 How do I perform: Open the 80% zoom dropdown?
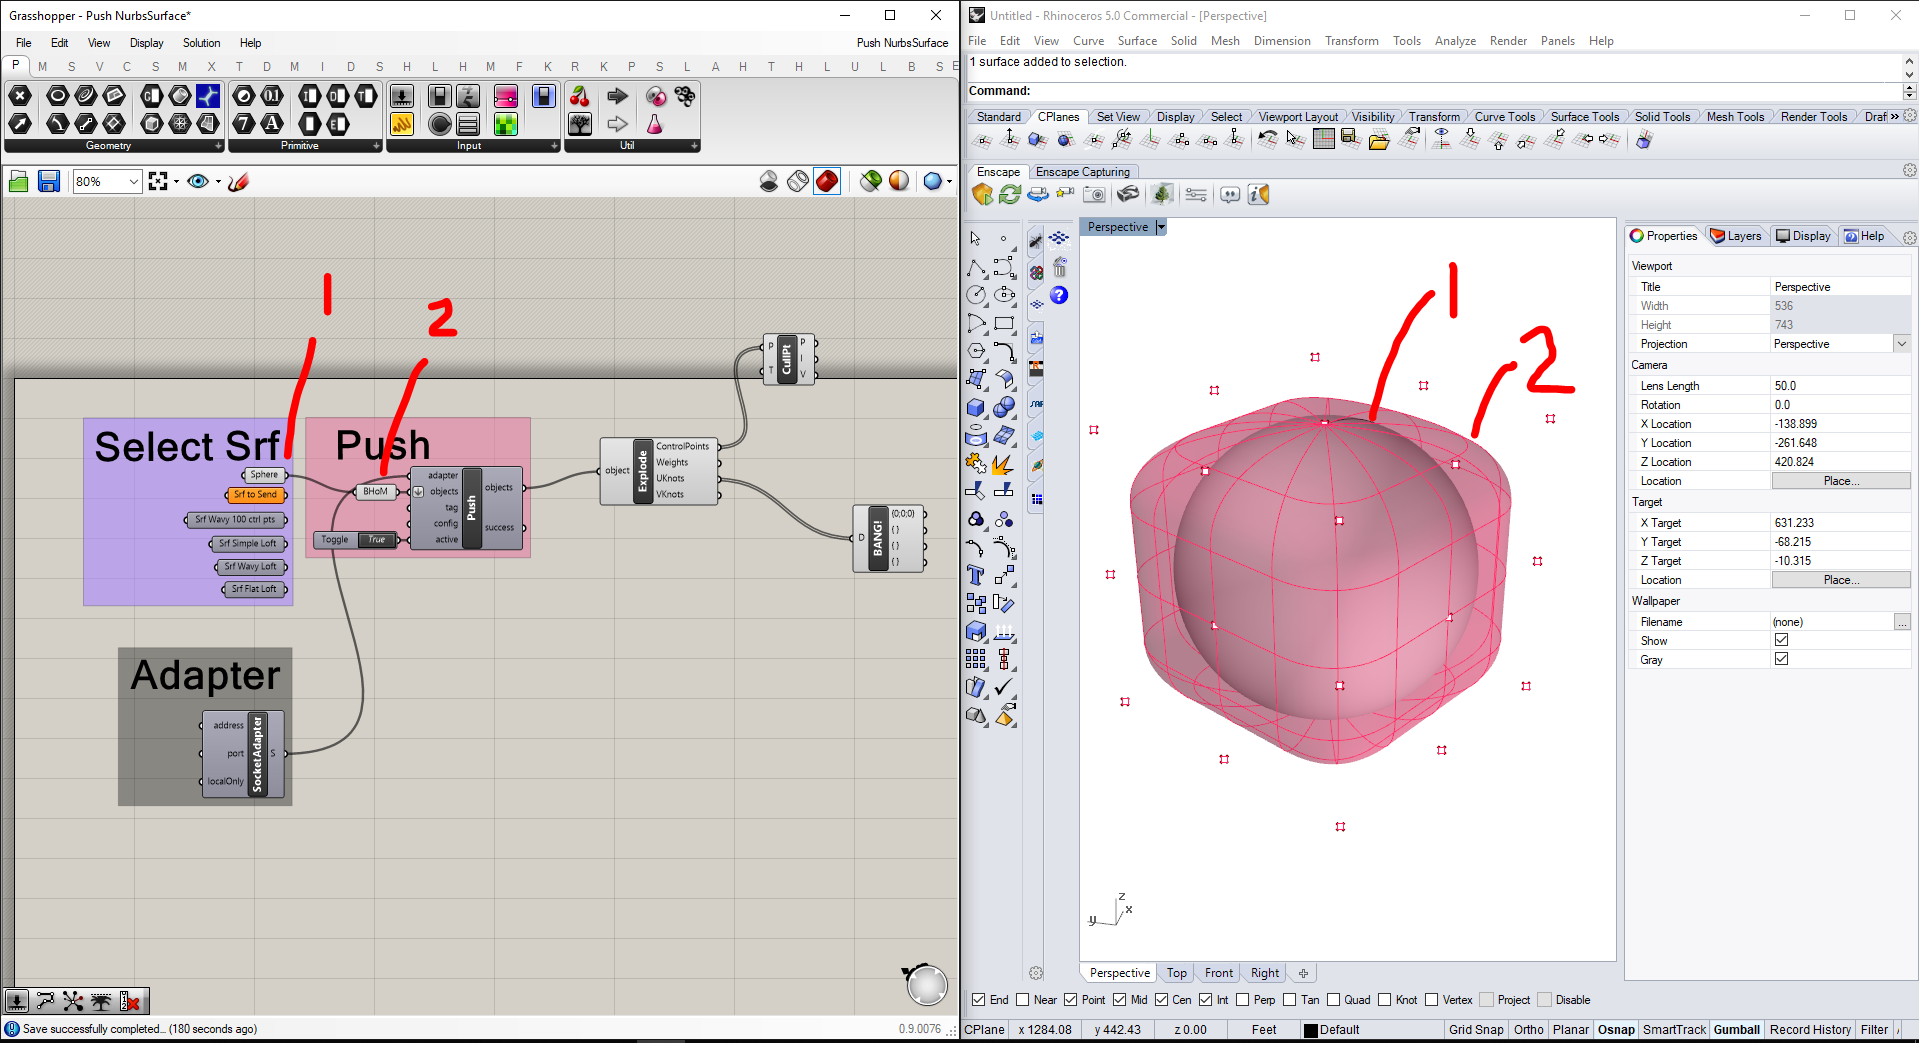click(133, 181)
